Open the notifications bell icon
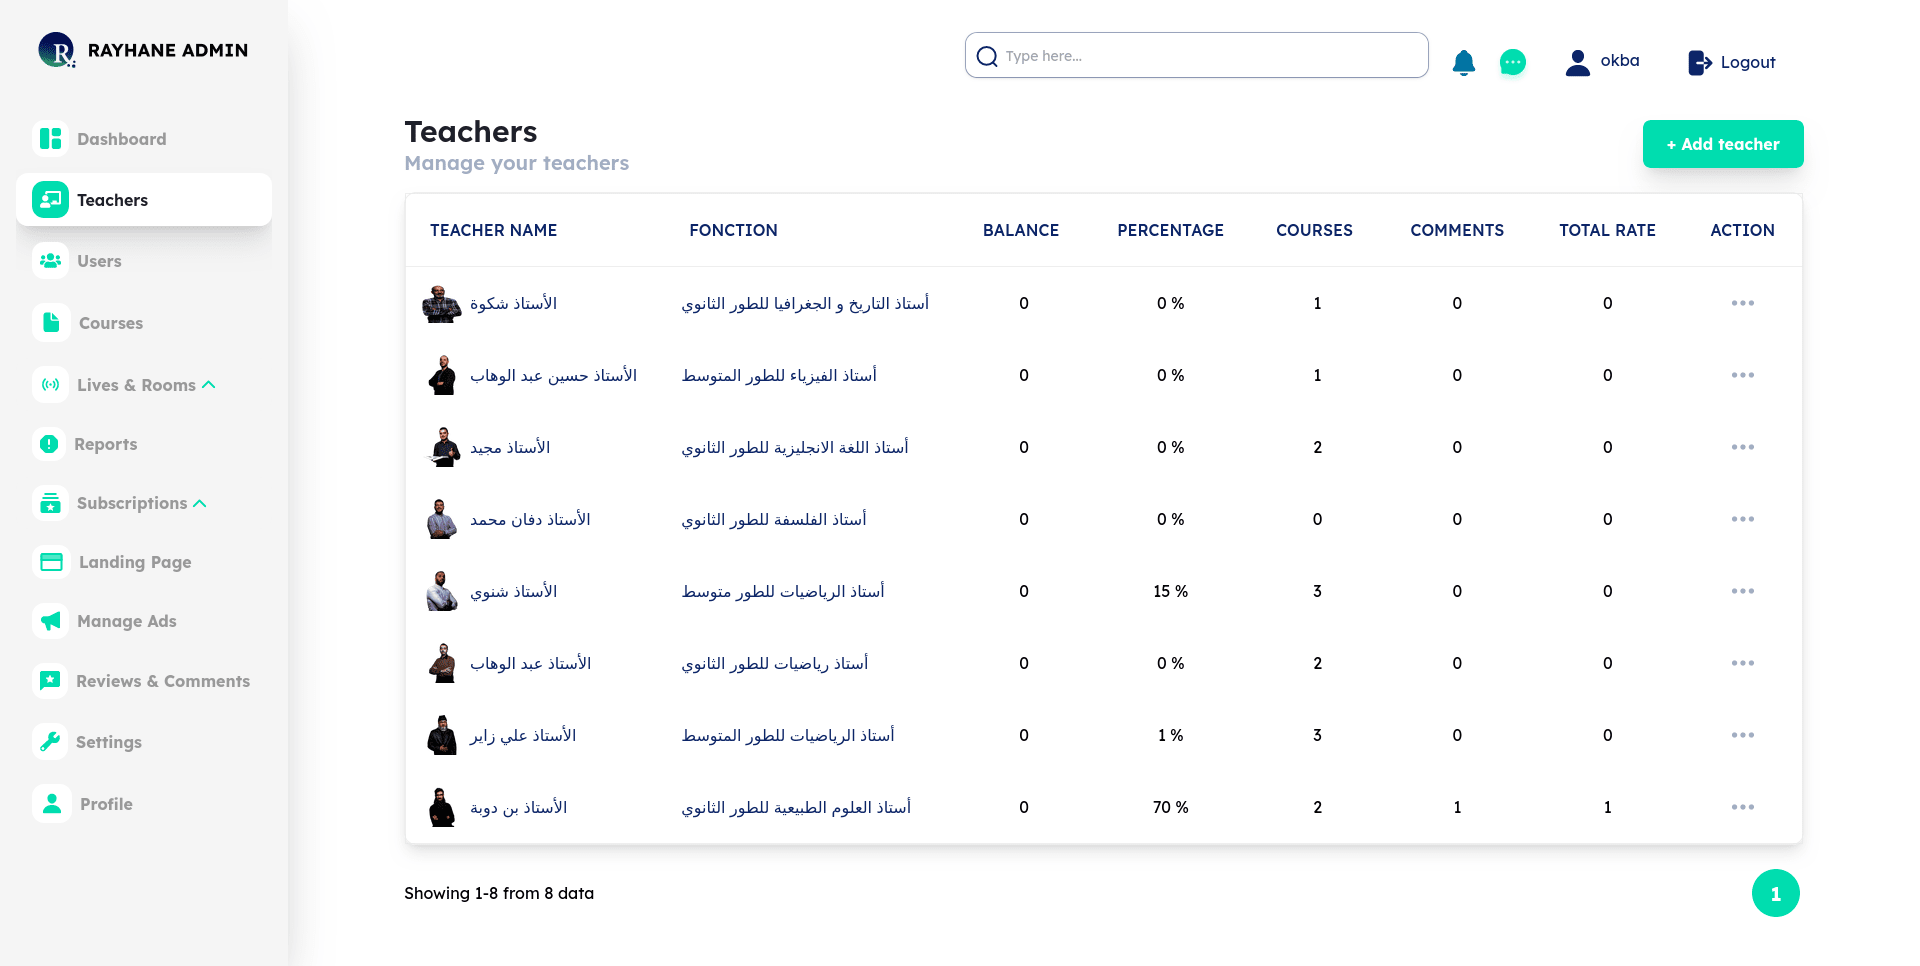1920x966 pixels. (1464, 63)
